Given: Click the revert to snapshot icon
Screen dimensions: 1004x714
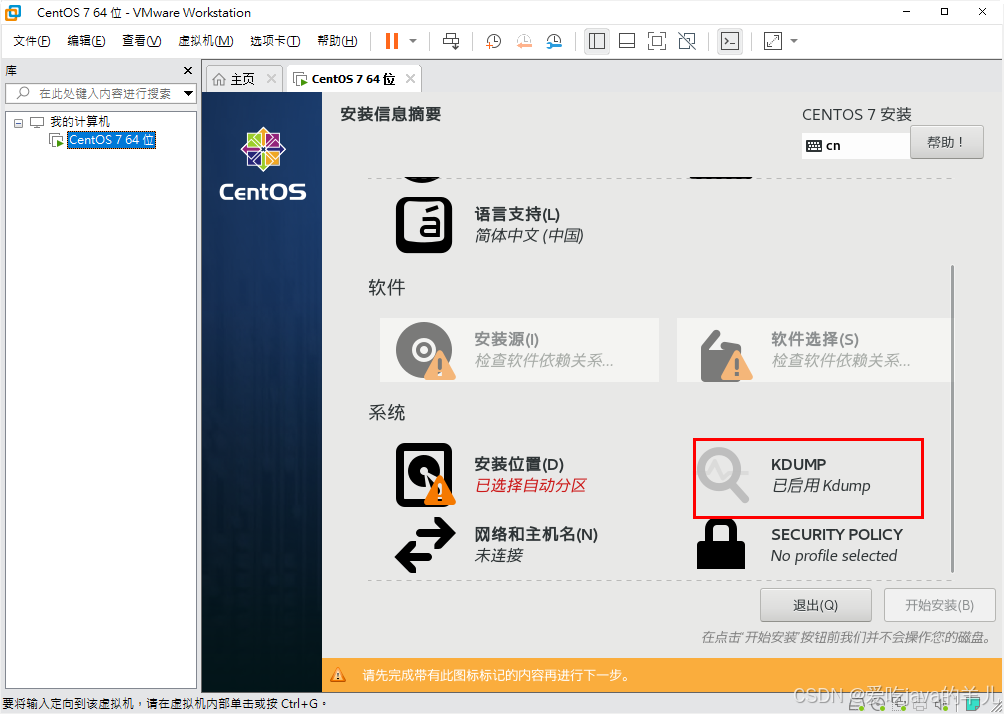Looking at the screenshot, I should click(524, 41).
